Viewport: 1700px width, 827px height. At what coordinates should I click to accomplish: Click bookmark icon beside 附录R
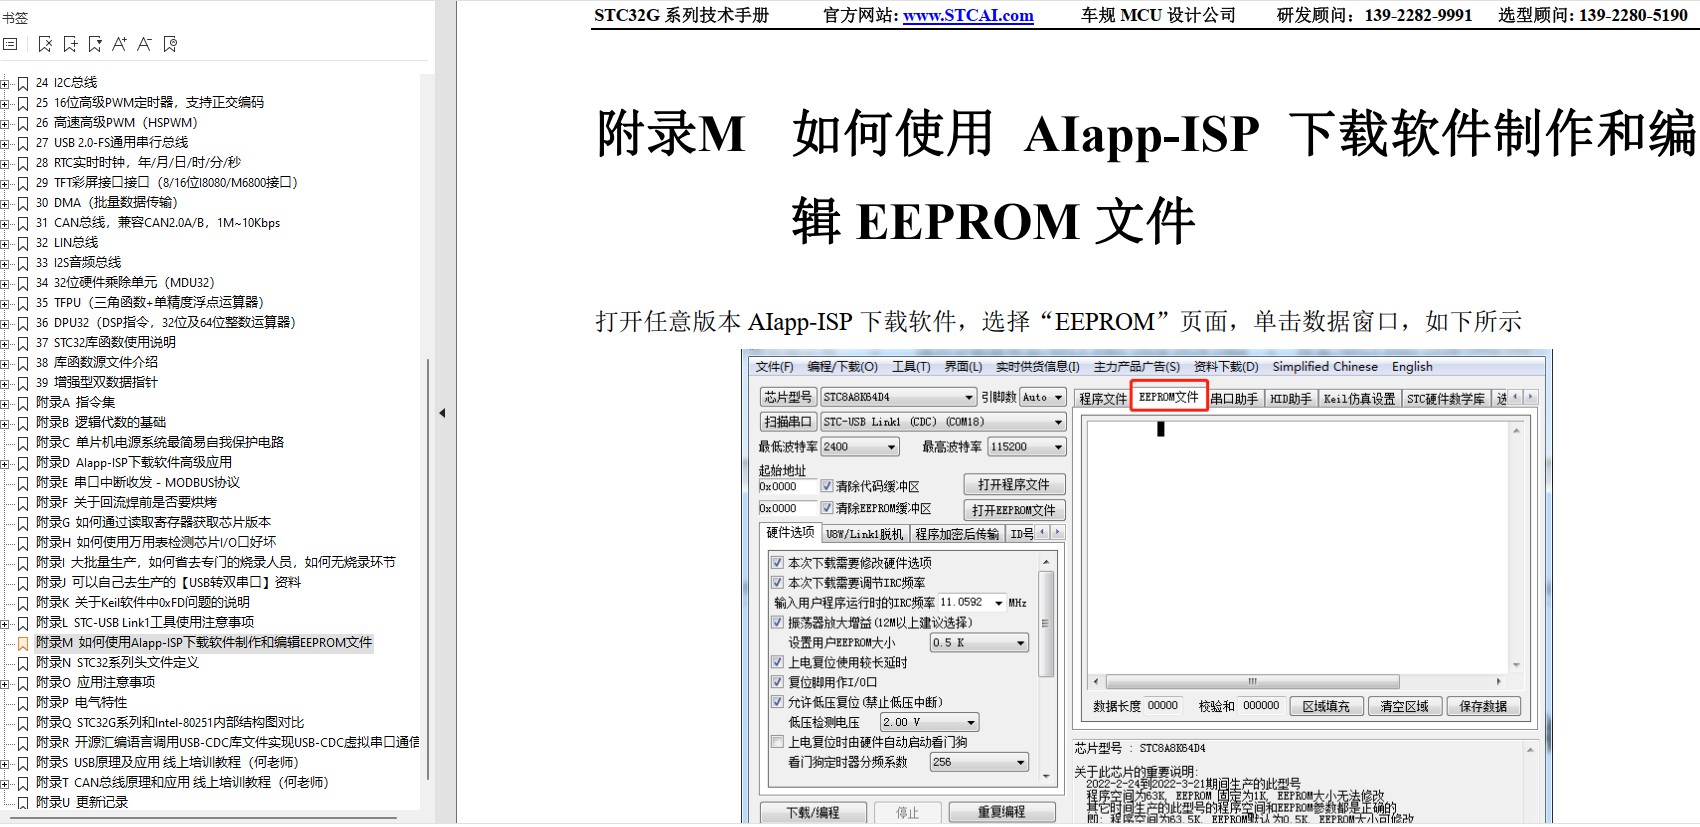23,743
